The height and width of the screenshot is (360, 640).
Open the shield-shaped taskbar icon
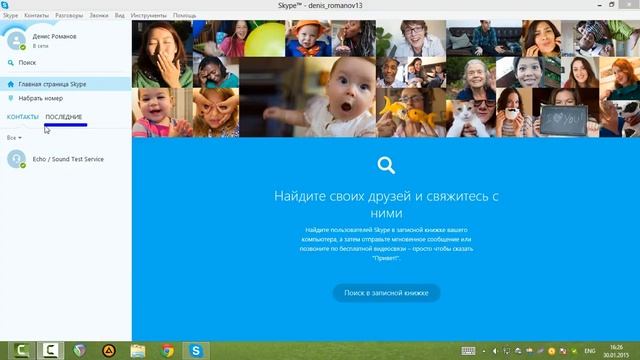coord(80,351)
